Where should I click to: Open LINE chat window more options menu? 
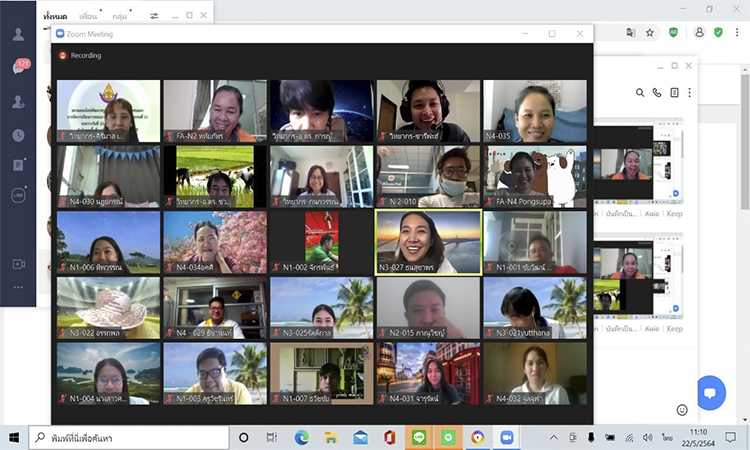tap(689, 92)
